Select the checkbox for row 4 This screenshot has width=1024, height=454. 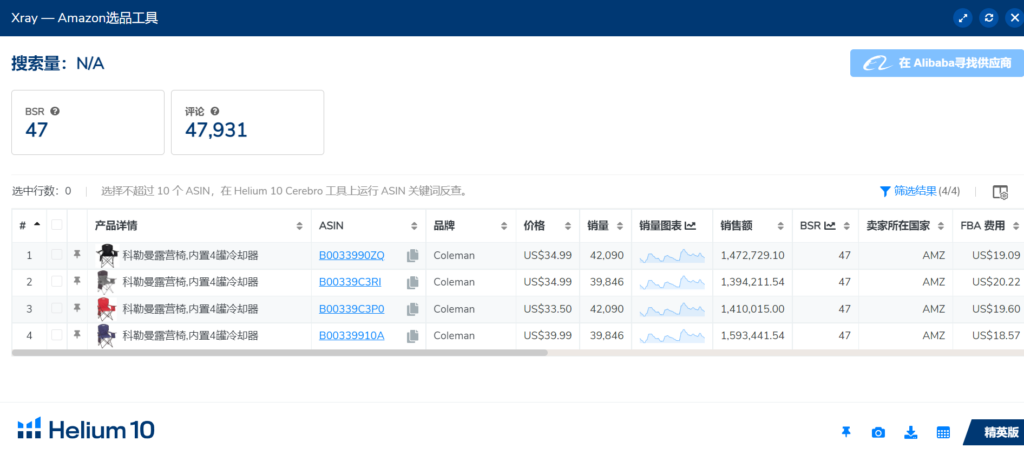[57, 336]
